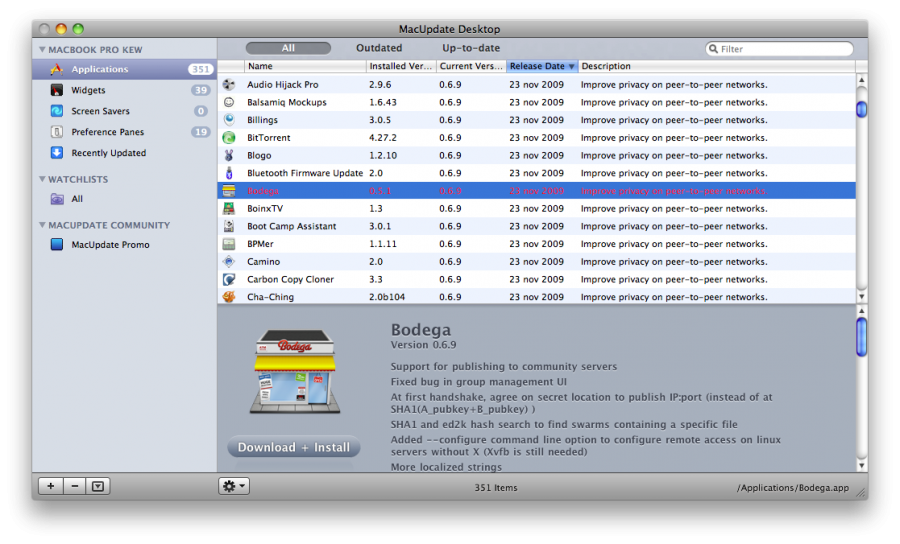
Task: Click the Camino browser icon
Action: pyautogui.click(x=229, y=262)
